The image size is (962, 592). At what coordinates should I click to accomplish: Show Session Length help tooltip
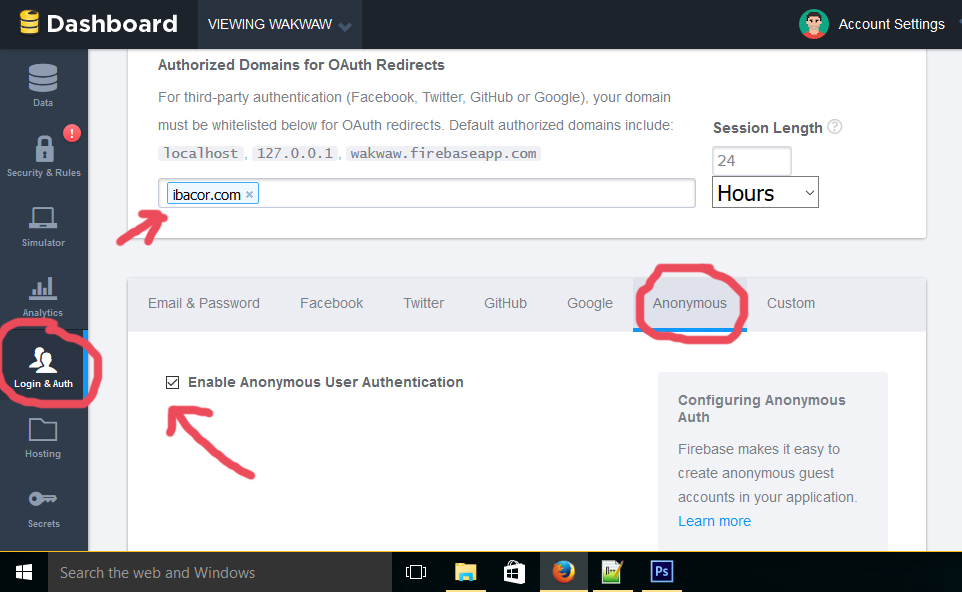[x=834, y=126]
